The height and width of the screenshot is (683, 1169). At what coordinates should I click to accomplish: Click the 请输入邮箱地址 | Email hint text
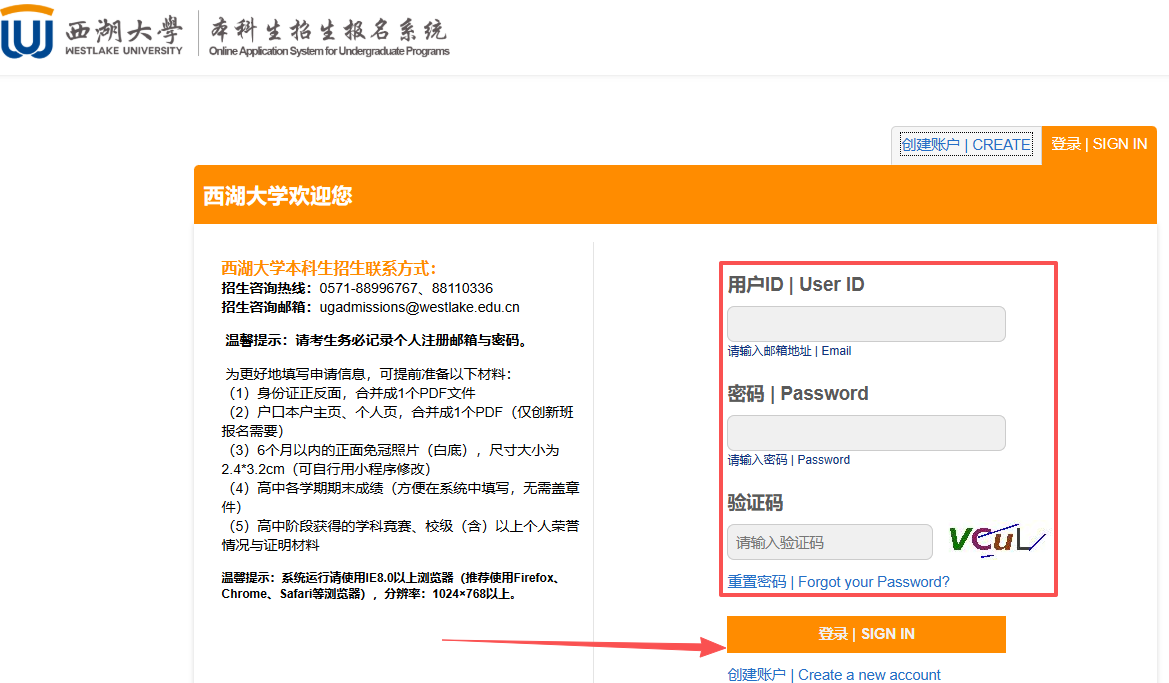[789, 351]
